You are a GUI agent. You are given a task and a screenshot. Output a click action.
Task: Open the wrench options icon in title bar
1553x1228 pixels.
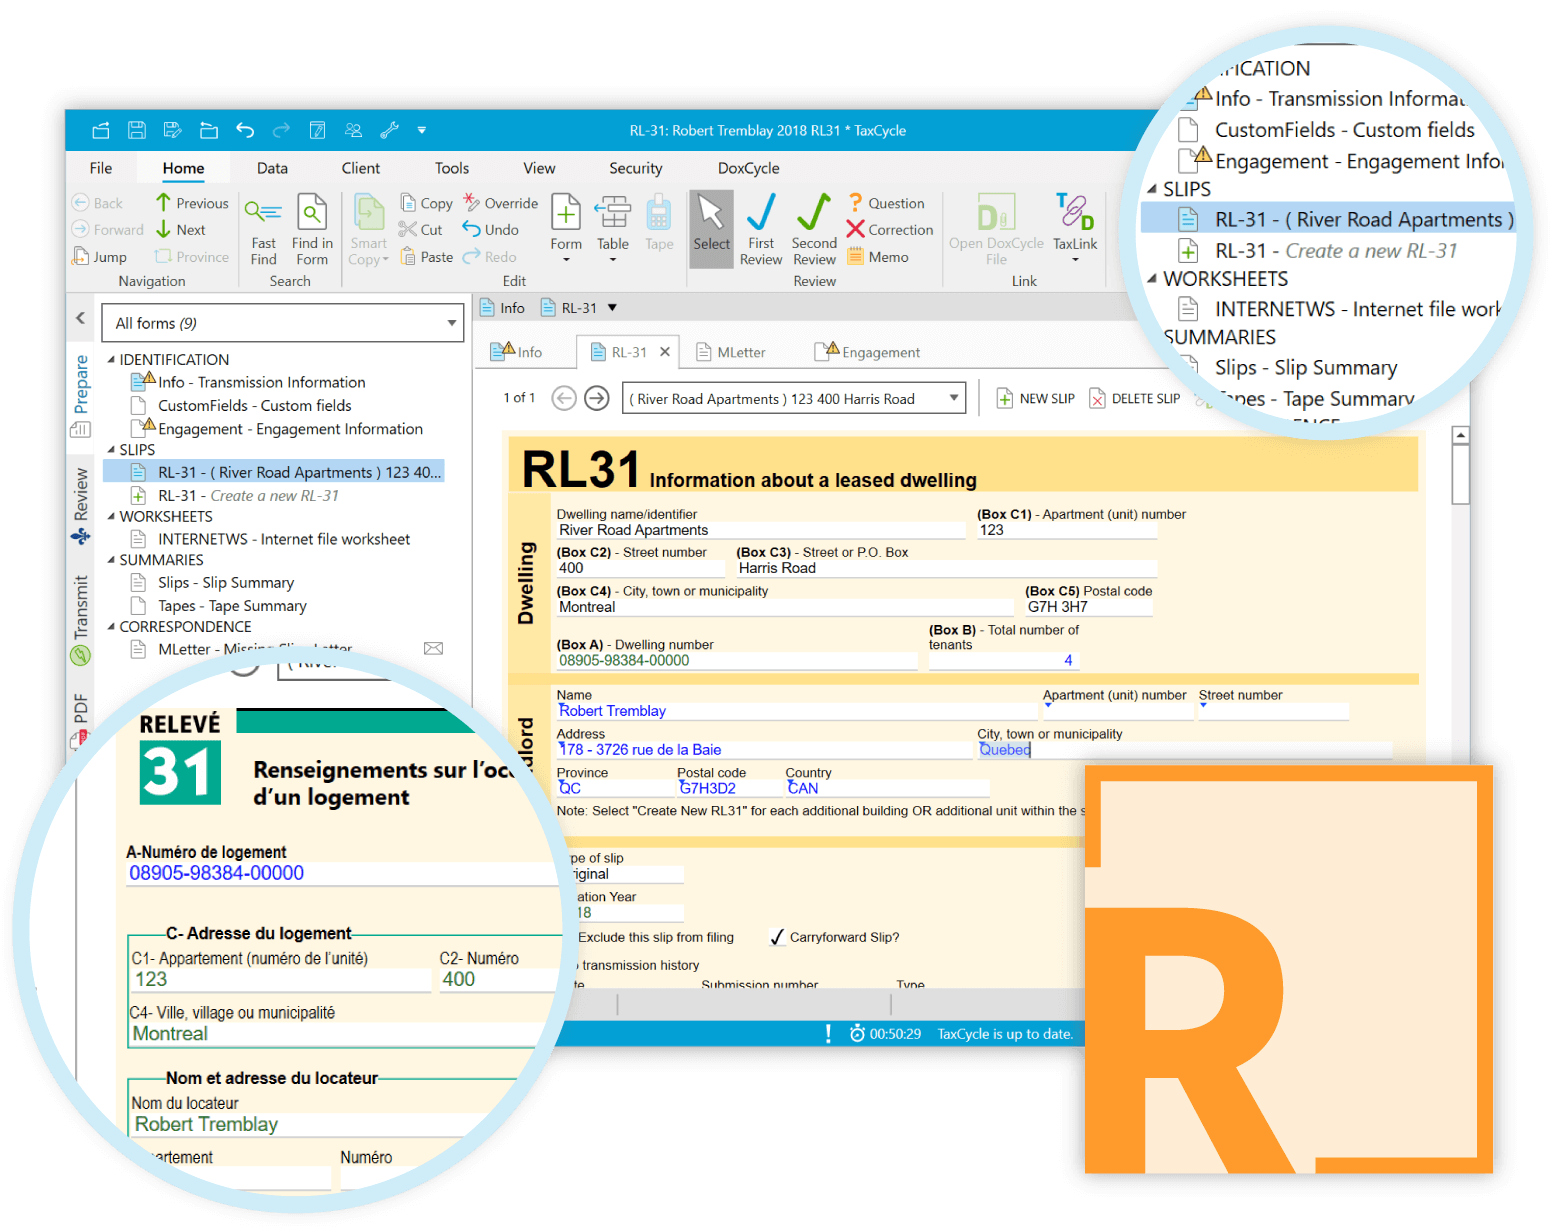[x=390, y=130]
